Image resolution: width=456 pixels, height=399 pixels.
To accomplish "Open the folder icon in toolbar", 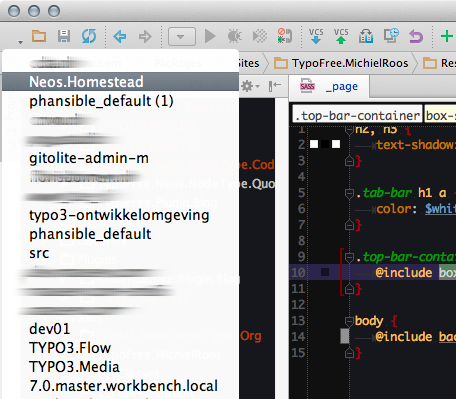I will pos(39,36).
